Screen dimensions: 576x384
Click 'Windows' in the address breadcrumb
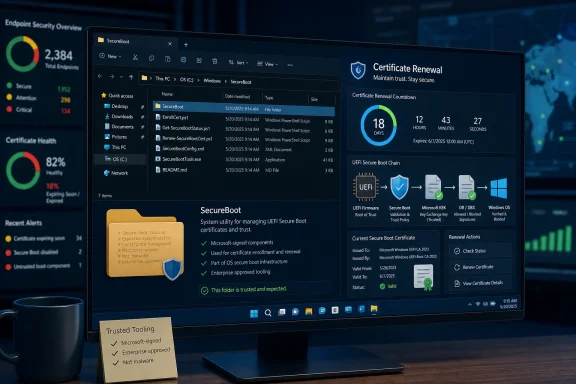point(212,81)
